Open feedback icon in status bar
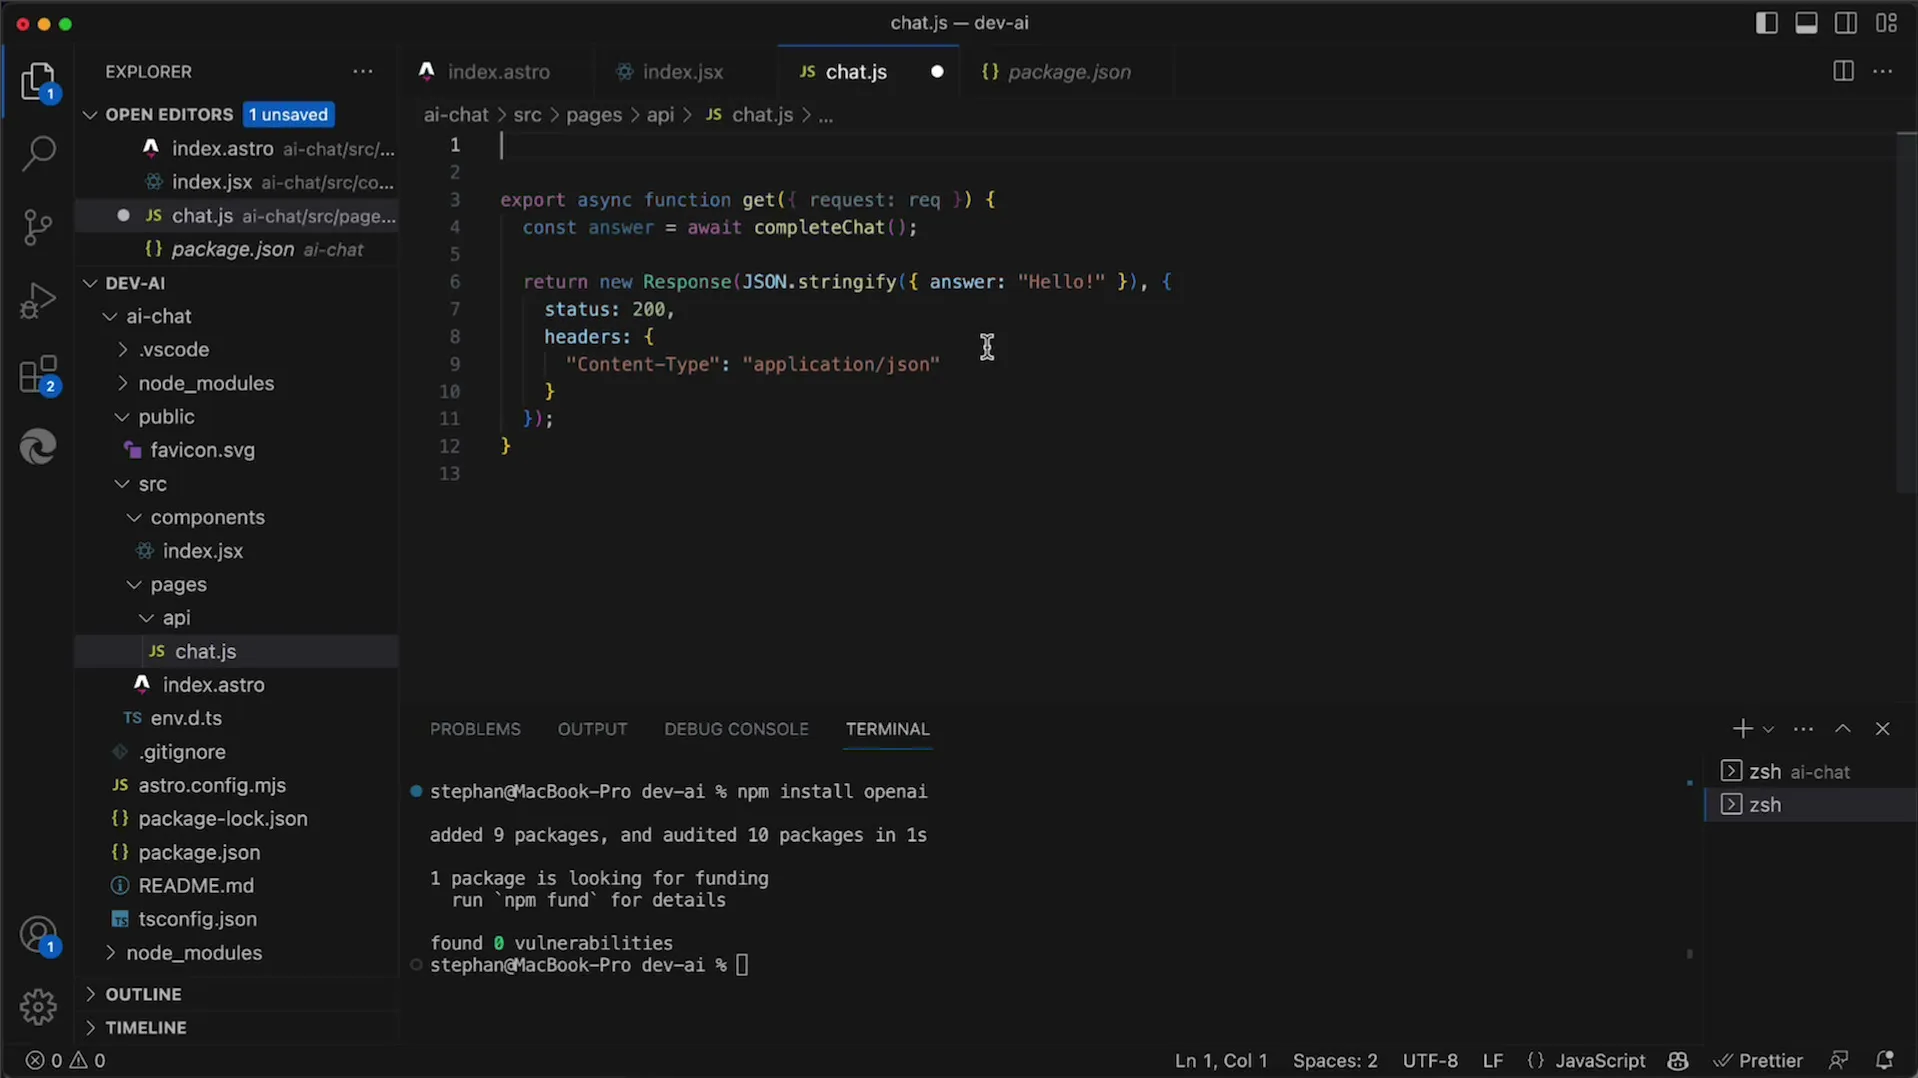The width and height of the screenshot is (1918, 1078). click(1838, 1060)
